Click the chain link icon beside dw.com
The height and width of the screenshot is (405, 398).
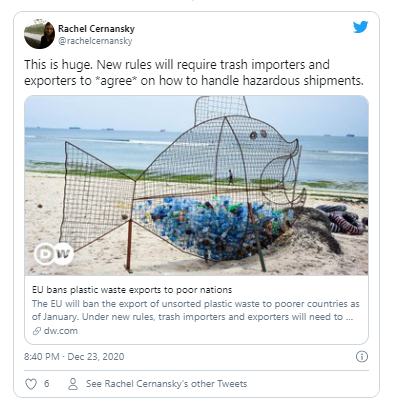pyautogui.click(x=36, y=331)
